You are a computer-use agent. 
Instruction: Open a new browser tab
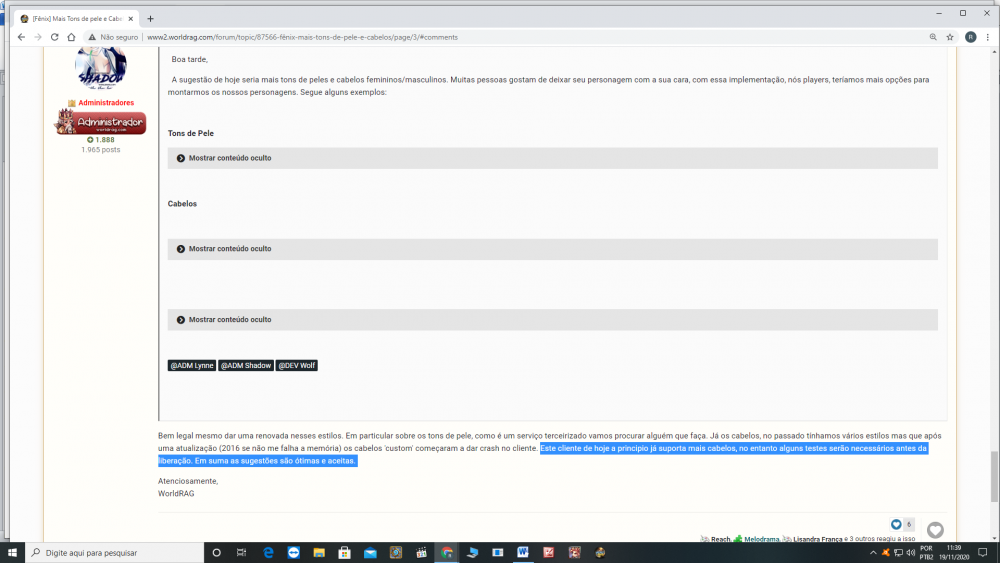coord(151,18)
